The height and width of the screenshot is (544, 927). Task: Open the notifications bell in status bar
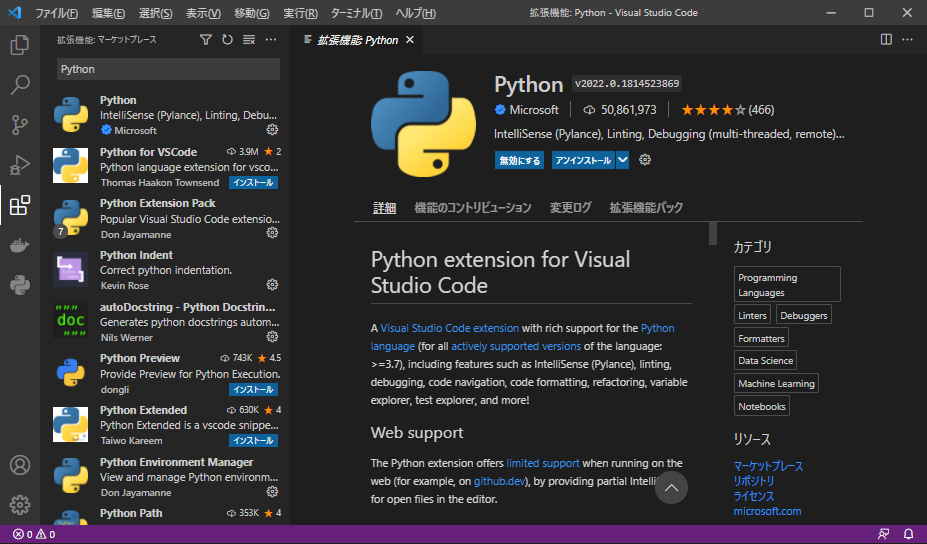tap(908, 535)
